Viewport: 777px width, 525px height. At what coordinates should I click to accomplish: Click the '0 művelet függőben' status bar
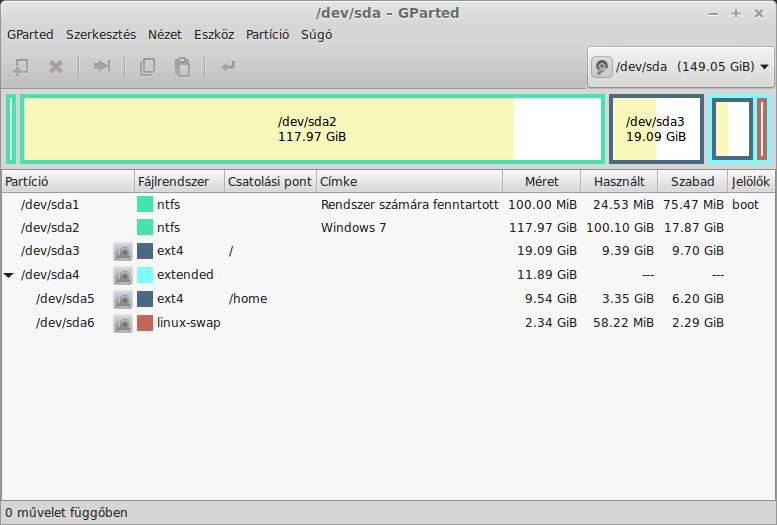[66, 513]
